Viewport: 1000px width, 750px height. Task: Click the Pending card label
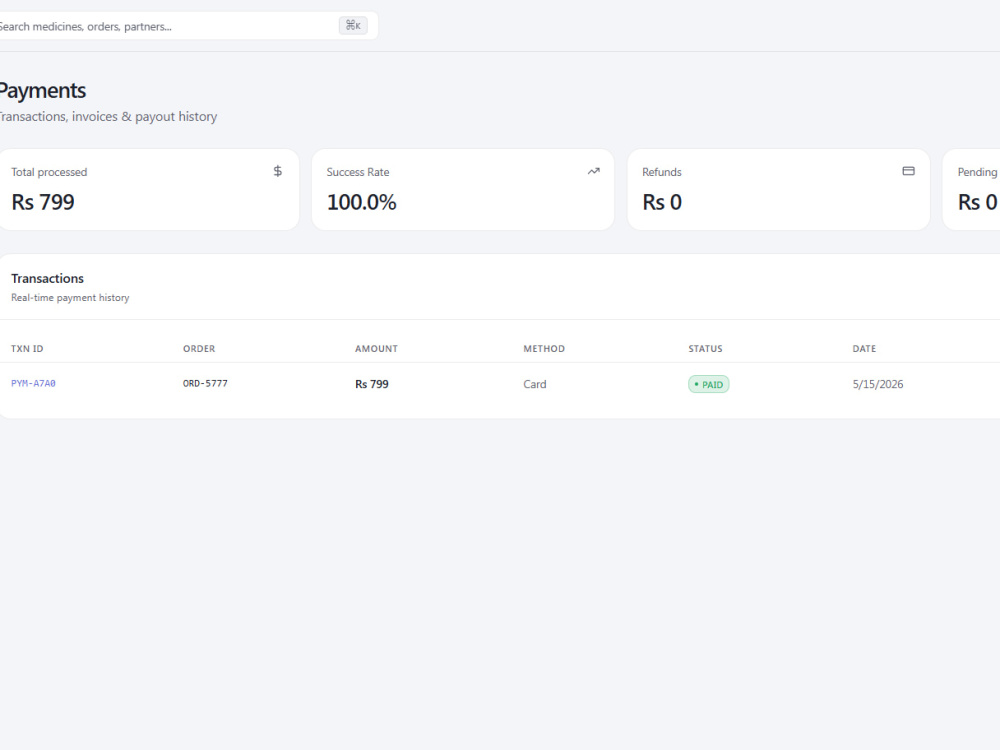point(977,172)
